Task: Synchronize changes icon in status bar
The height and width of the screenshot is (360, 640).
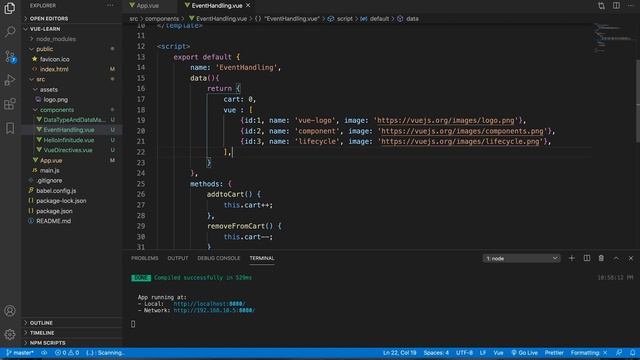Action: (x=44, y=353)
